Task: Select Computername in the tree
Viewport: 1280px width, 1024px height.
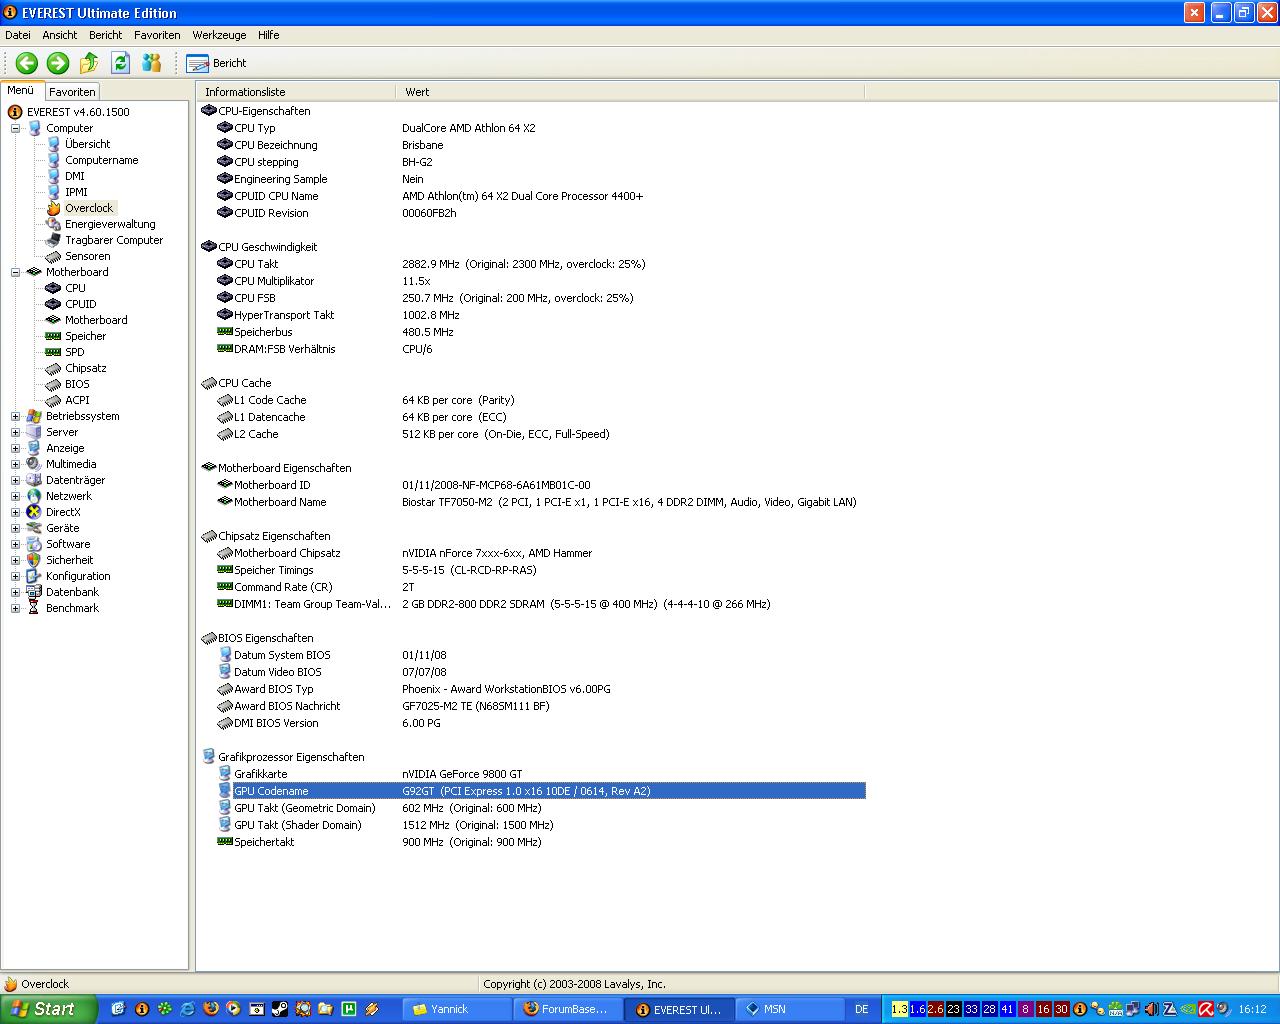Action: (x=101, y=160)
